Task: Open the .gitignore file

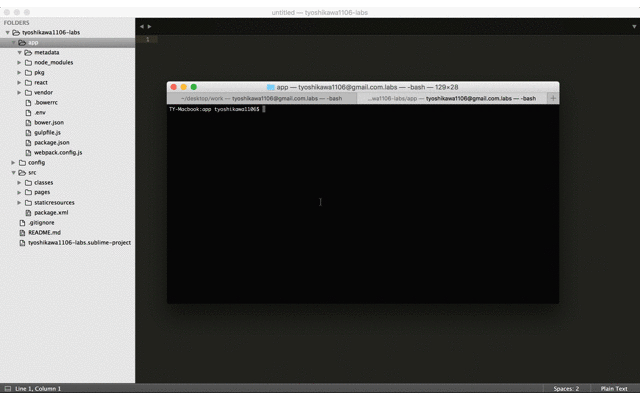Action: (41, 222)
